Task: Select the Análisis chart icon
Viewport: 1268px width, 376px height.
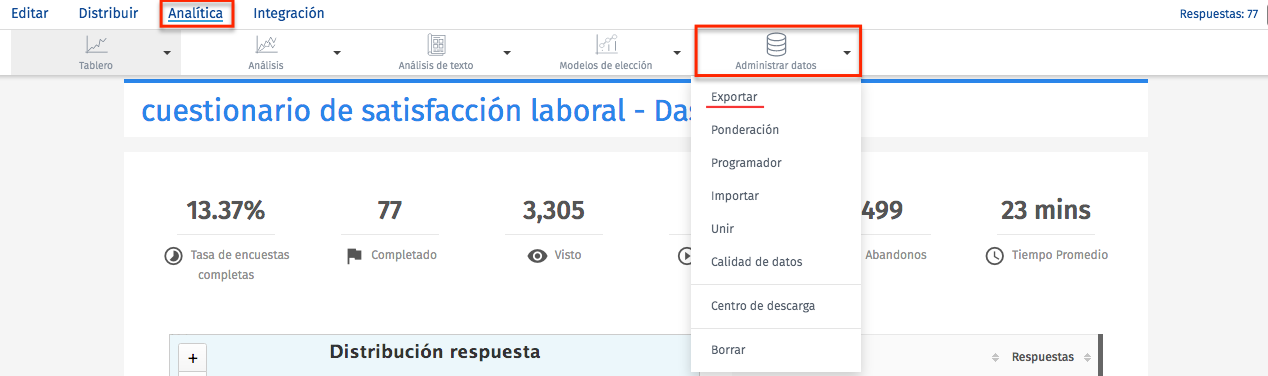Action: click(266, 45)
